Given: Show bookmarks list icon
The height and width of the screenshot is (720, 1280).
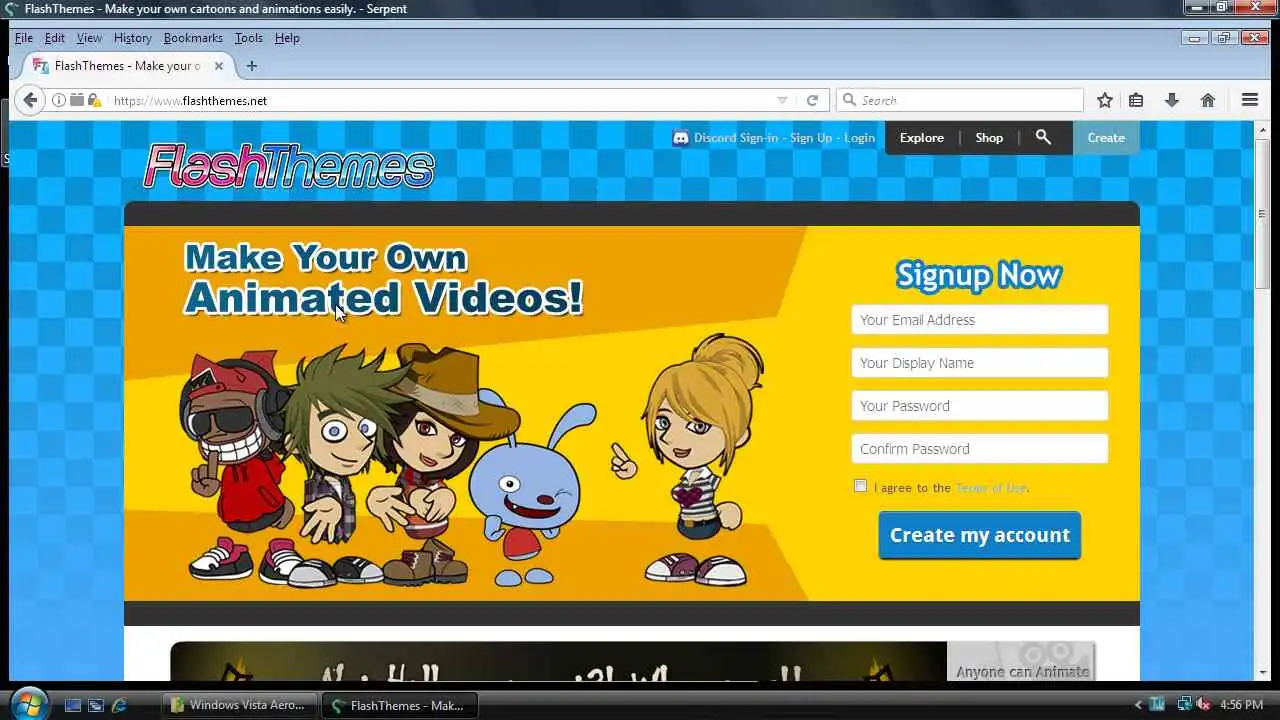Looking at the screenshot, I should point(1136,100).
